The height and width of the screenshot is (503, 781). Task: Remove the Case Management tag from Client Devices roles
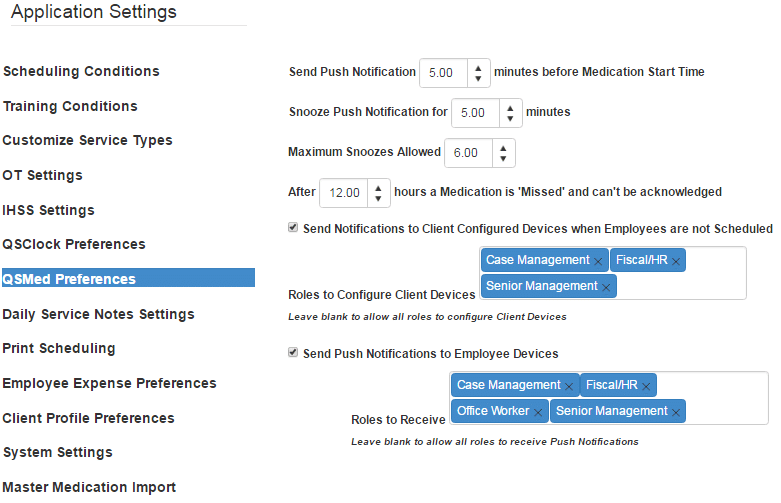click(x=598, y=261)
